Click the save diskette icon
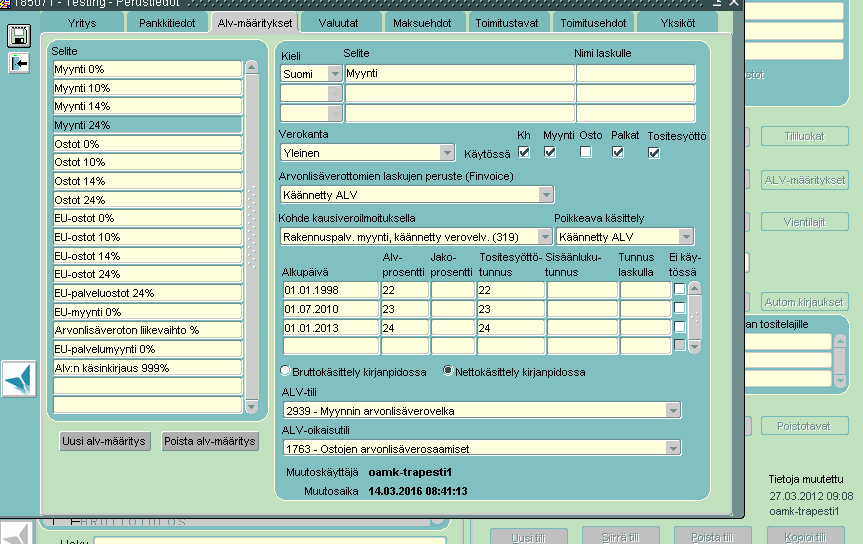The height and width of the screenshot is (544, 863). pos(19,36)
